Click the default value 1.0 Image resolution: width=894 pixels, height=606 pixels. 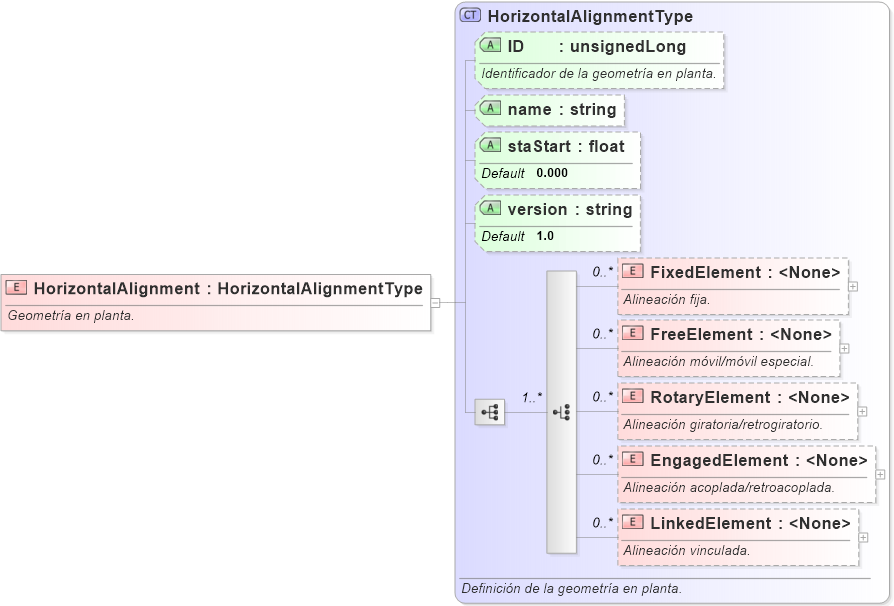click(x=545, y=236)
